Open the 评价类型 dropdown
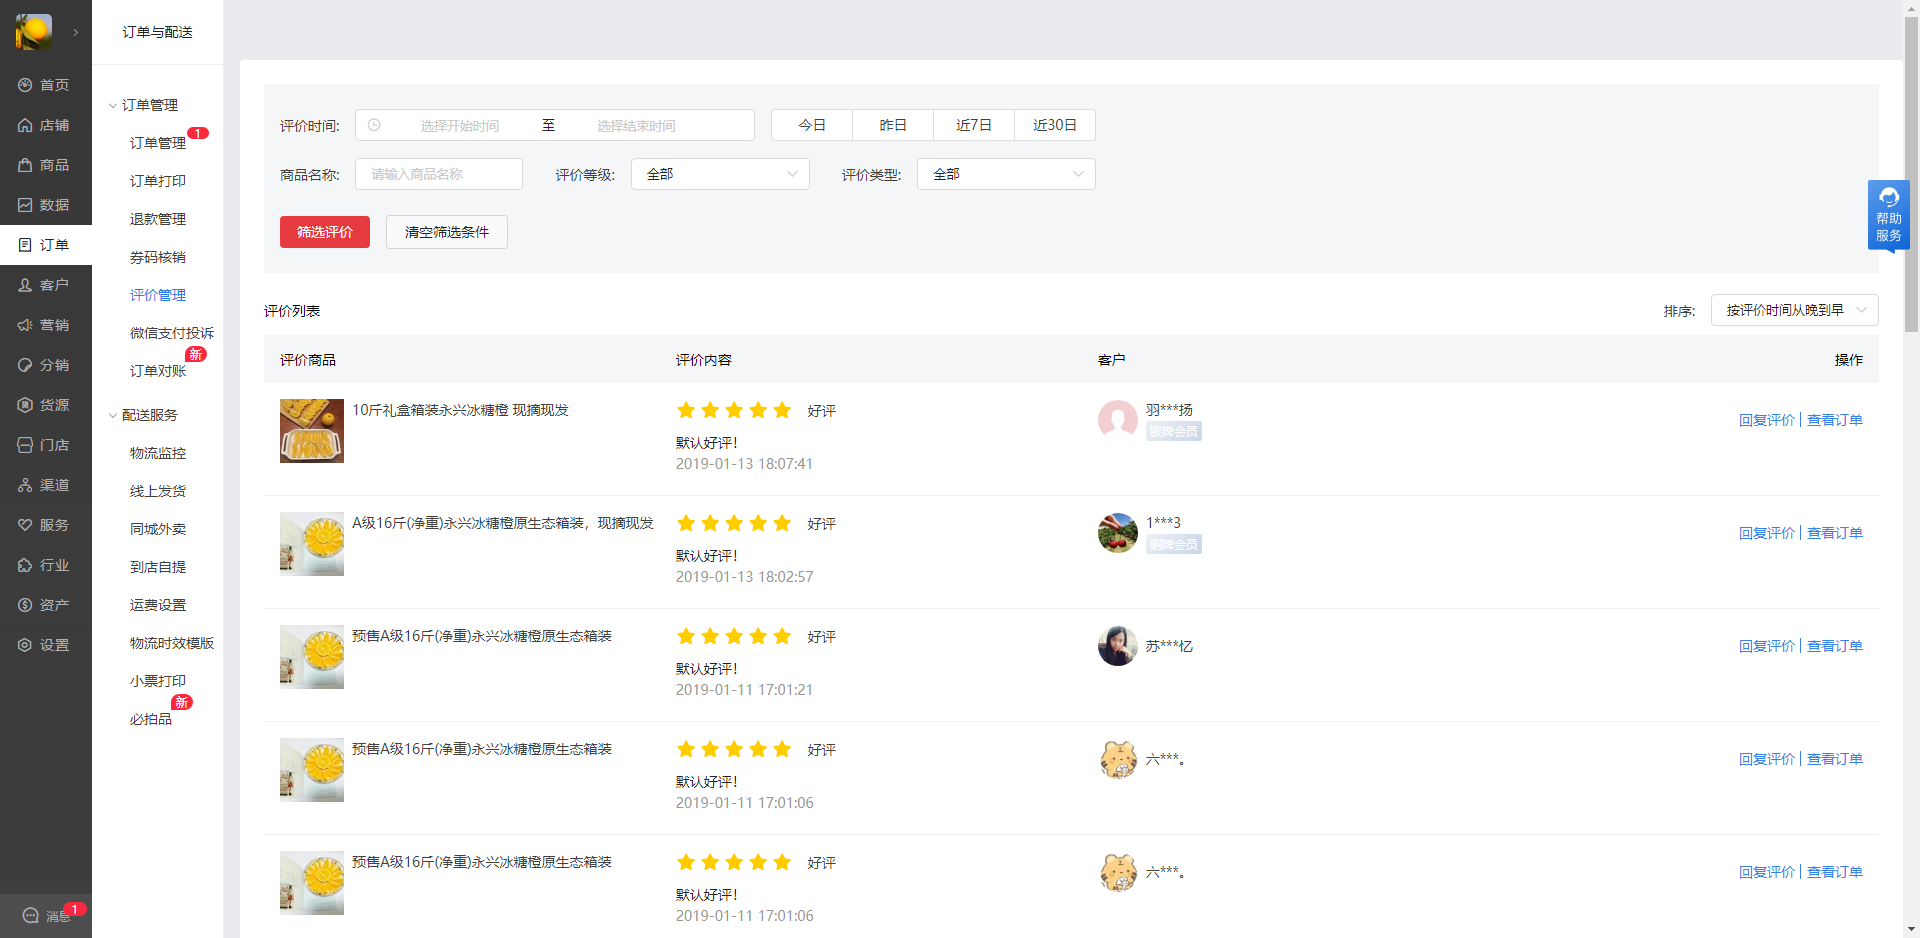Viewport: 1920px width, 938px height. [1006, 174]
